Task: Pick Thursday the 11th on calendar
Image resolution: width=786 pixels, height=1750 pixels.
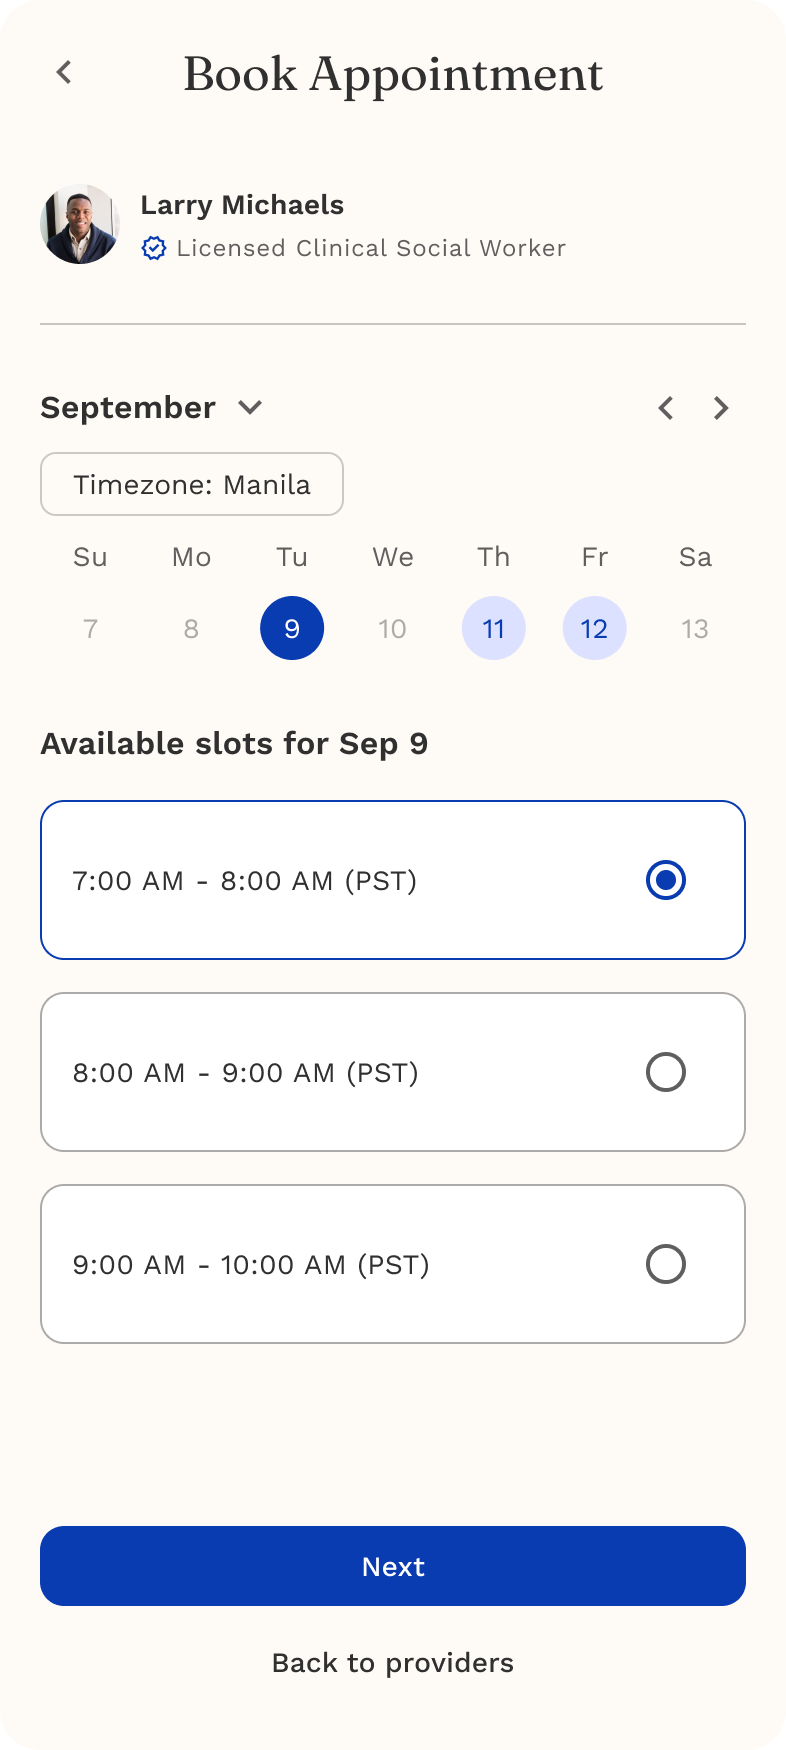Action: click(x=494, y=628)
